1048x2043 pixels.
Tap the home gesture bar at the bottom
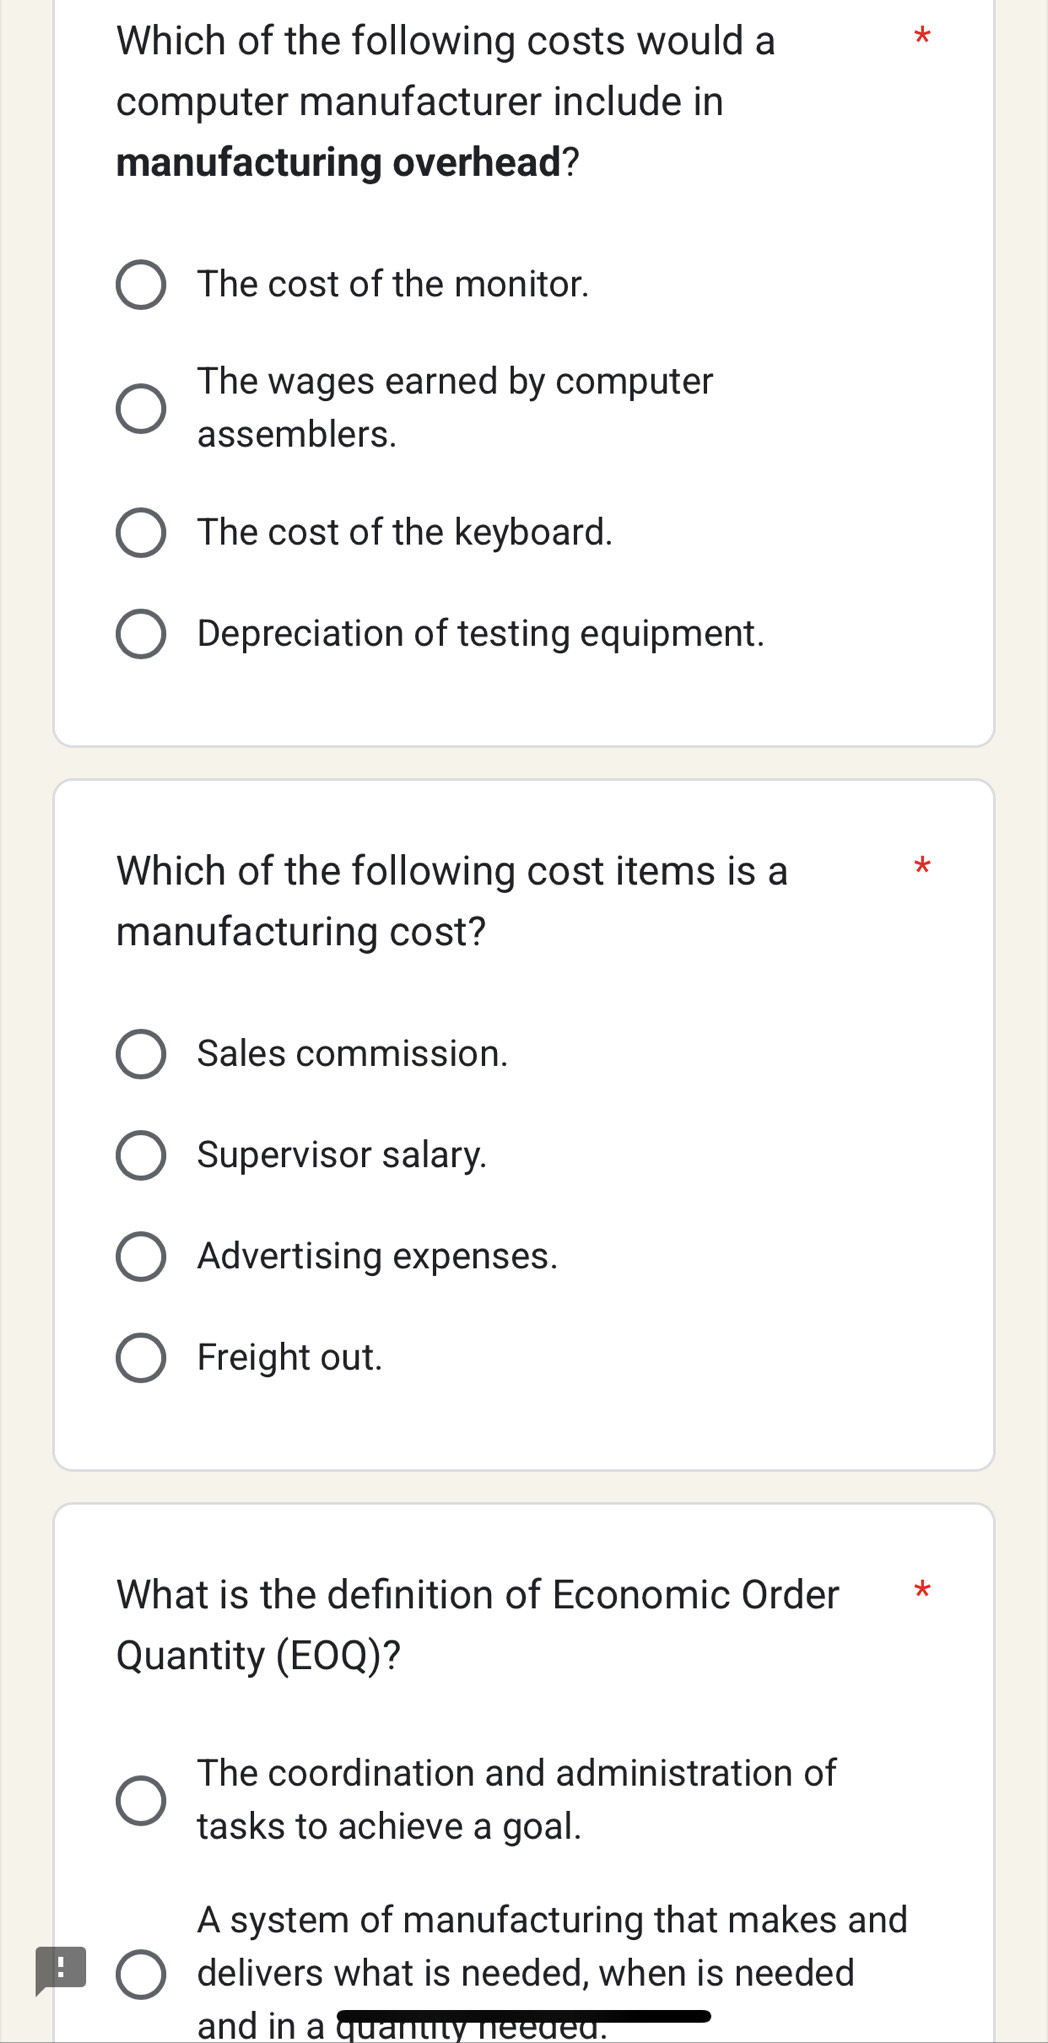[x=523, y=2015]
